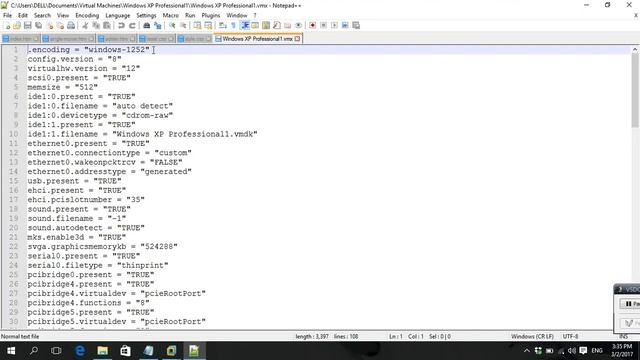640x360 pixels.
Task: Start macro recording with red record icon
Action: [x=313, y=25]
